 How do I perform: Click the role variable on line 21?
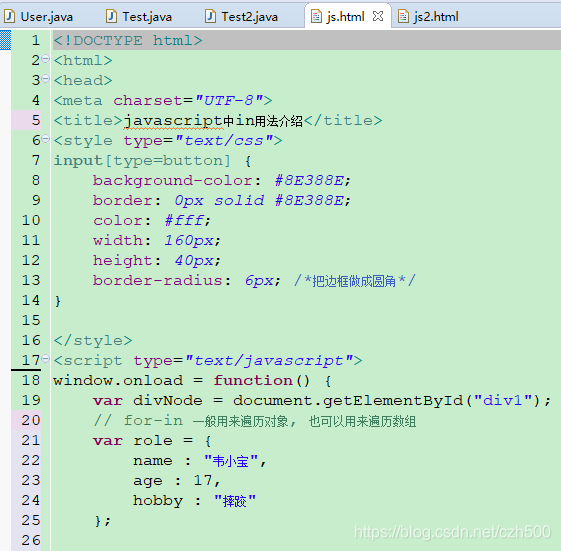153,441
